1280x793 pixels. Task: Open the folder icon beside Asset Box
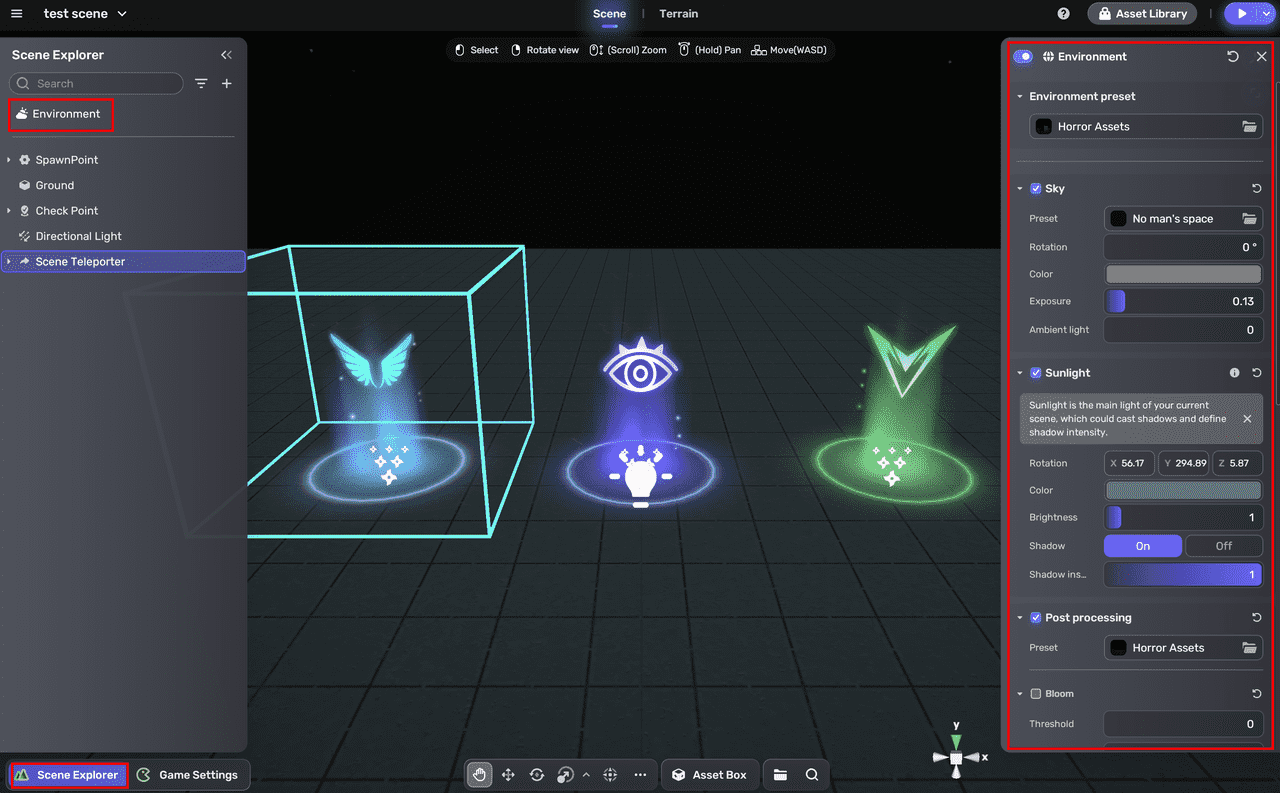point(780,775)
